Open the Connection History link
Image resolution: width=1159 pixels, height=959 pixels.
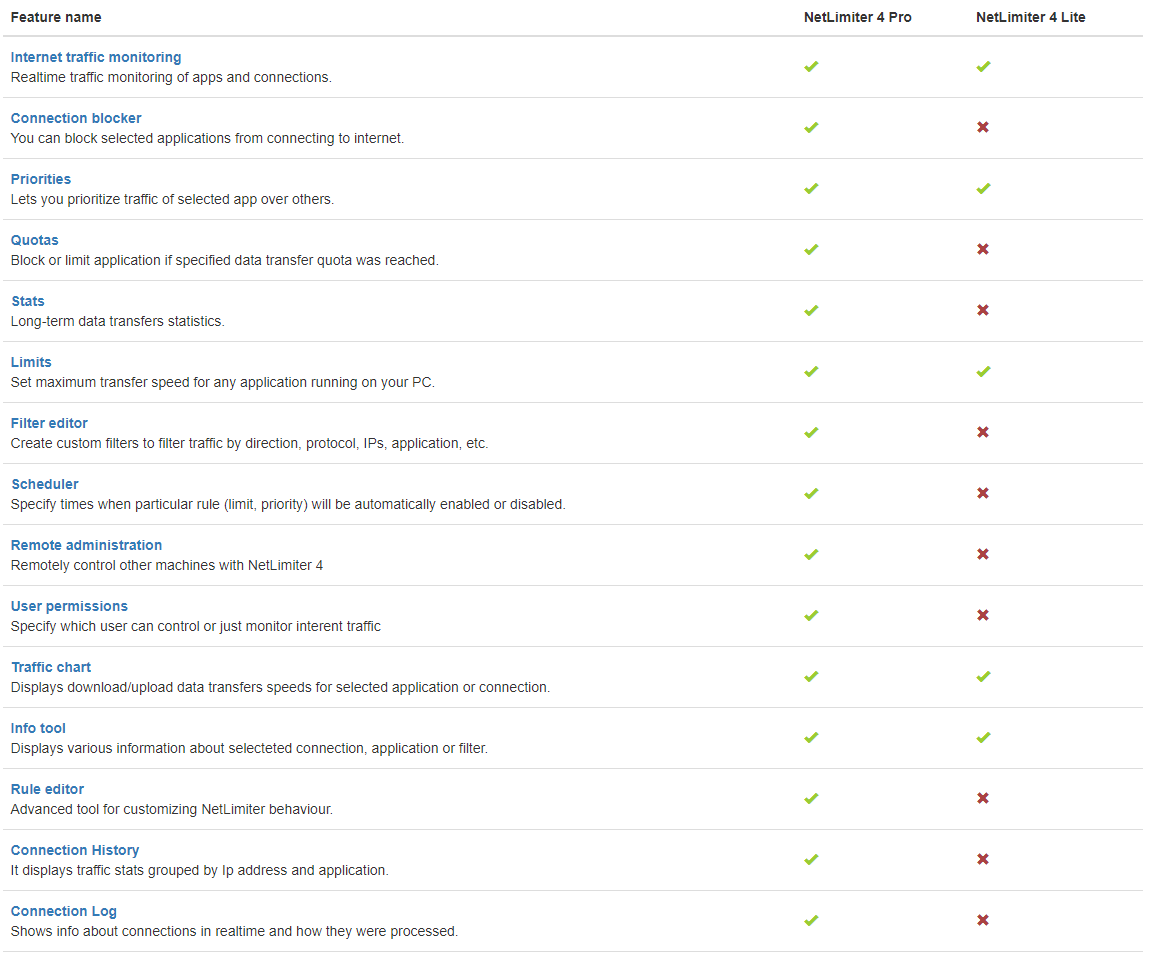tap(75, 850)
